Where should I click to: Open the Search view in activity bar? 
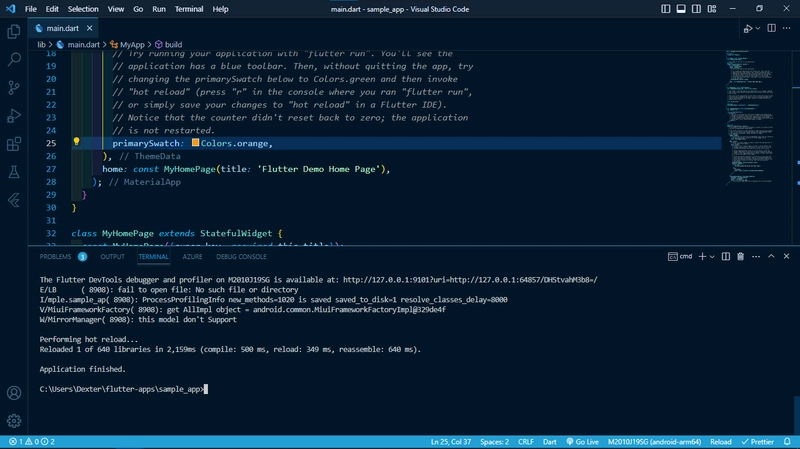pyautogui.click(x=14, y=59)
